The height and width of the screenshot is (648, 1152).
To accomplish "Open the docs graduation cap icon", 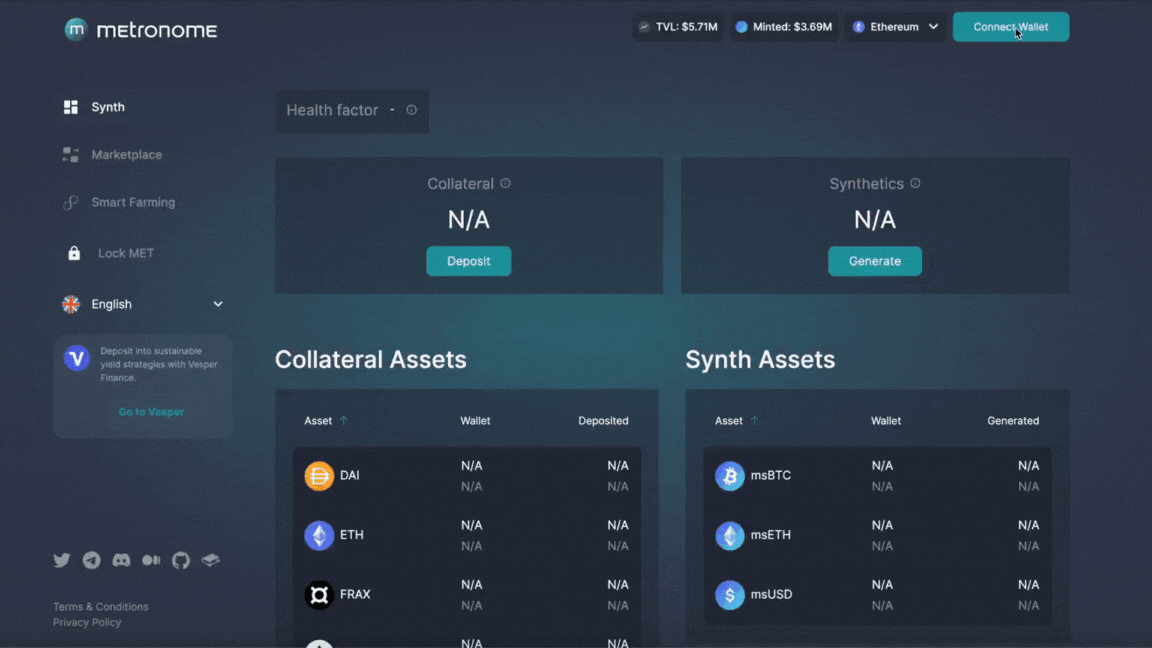I will point(211,561).
